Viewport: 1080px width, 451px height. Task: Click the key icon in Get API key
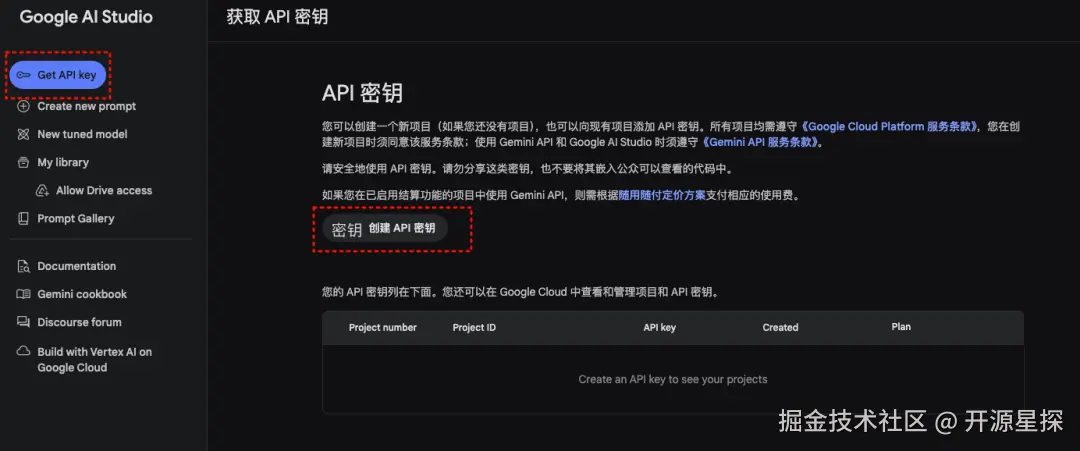[x=23, y=75]
